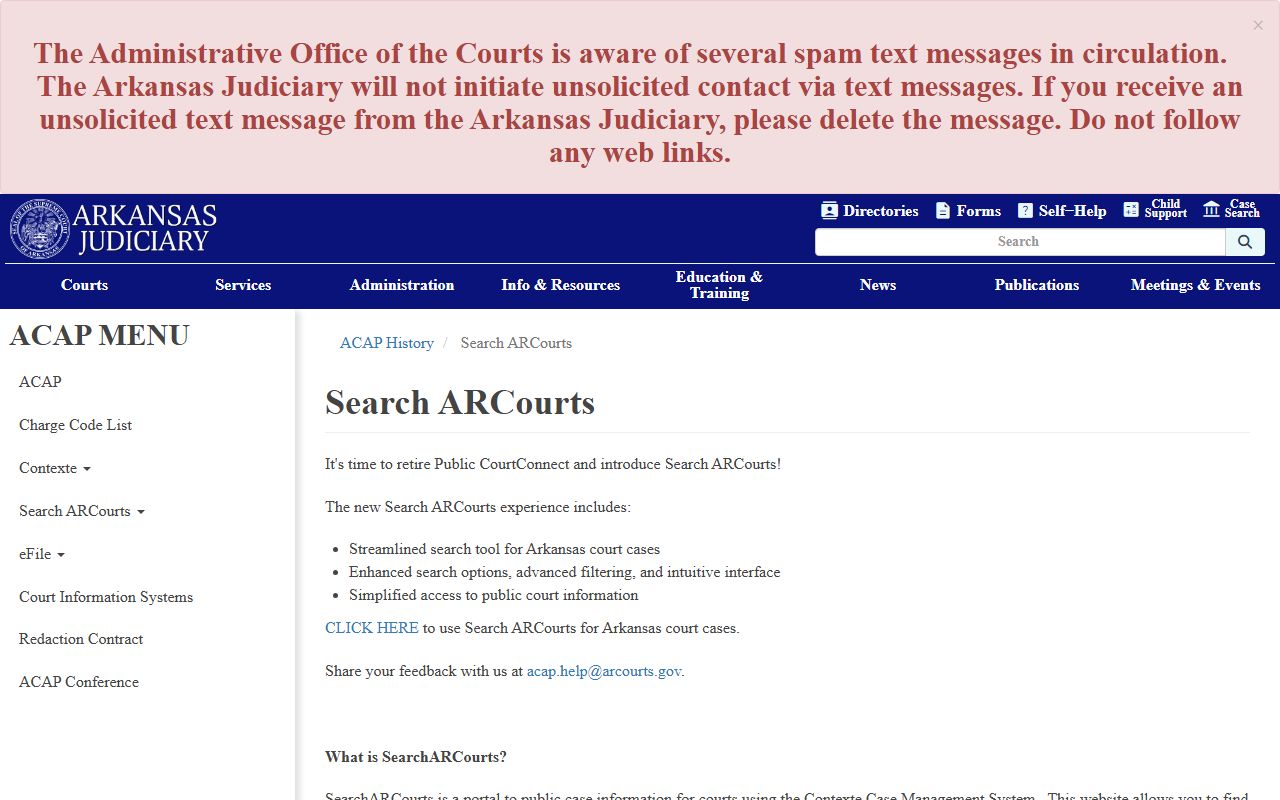The width and height of the screenshot is (1280, 800).
Task: Open the Meetings & Events menu
Action: coord(1196,285)
